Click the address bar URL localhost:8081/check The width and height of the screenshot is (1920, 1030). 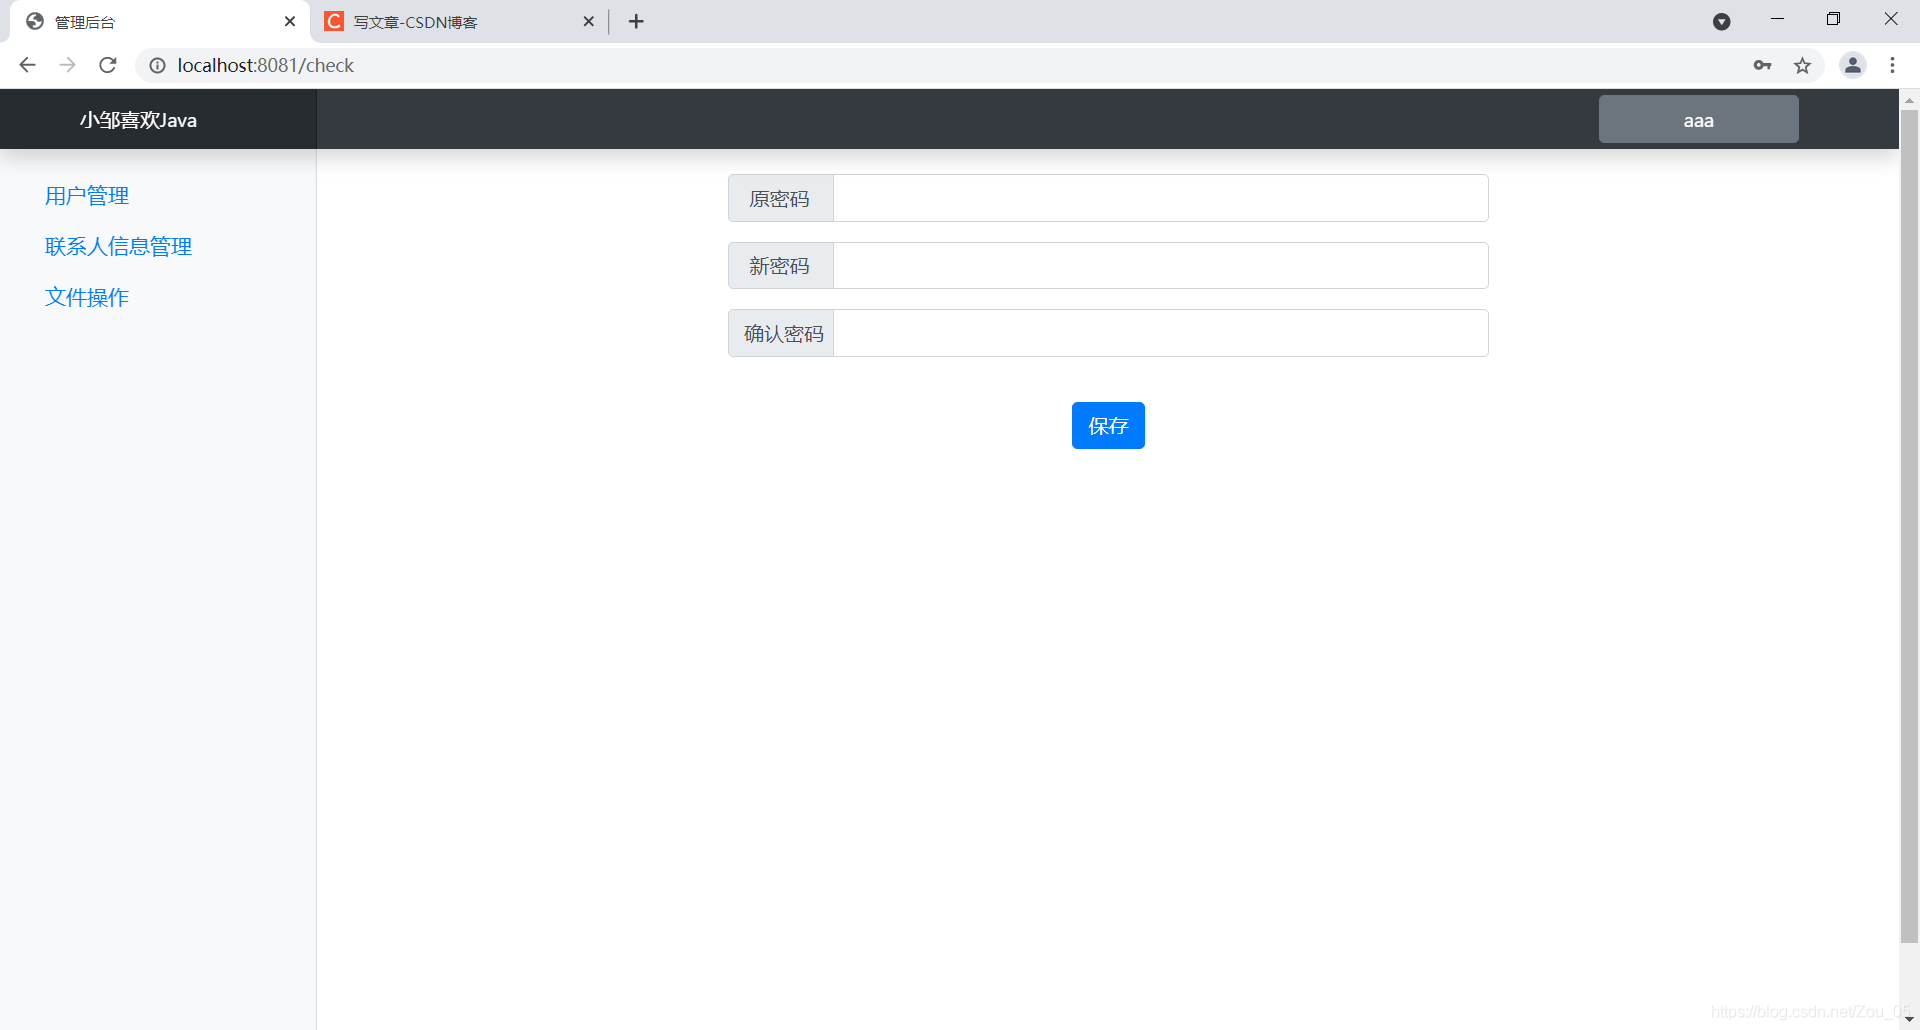click(x=266, y=65)
